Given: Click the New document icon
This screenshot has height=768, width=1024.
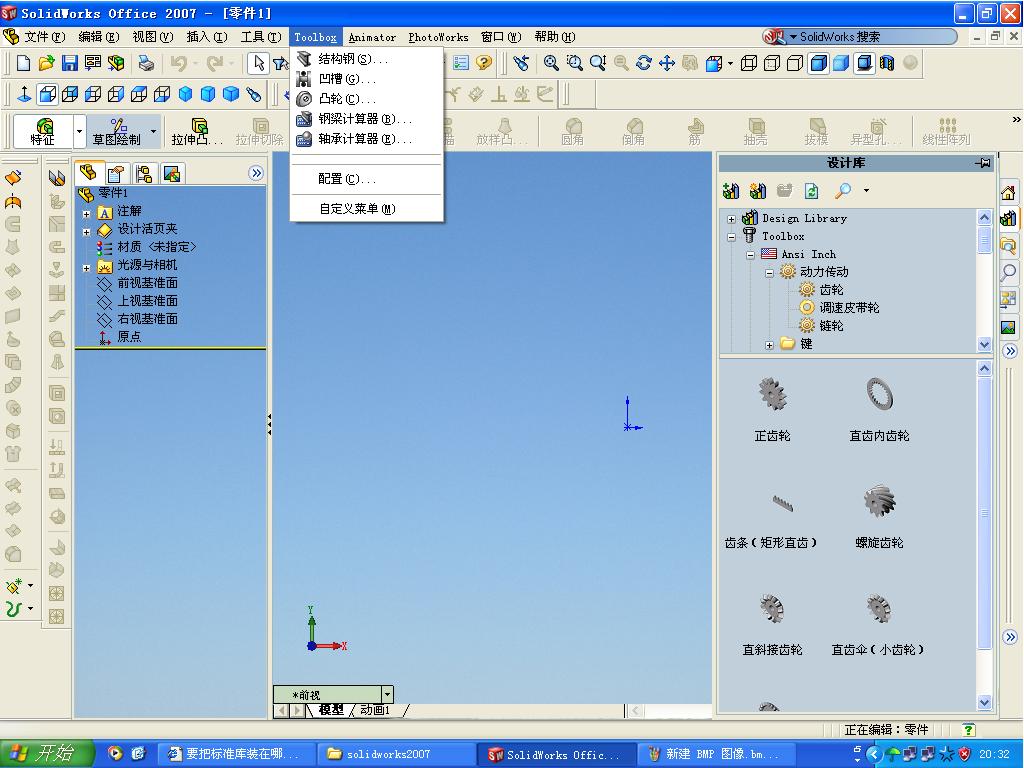Looking at the screenshot, I should (x=24, y=63).
